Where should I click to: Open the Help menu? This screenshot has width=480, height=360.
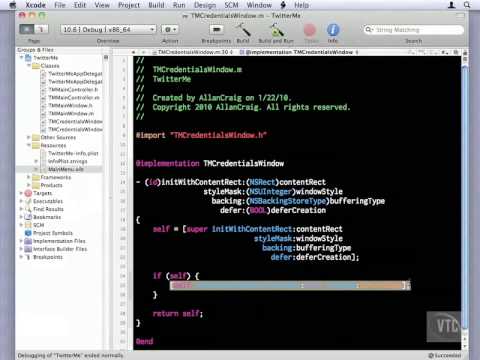[x=301, y=5]
